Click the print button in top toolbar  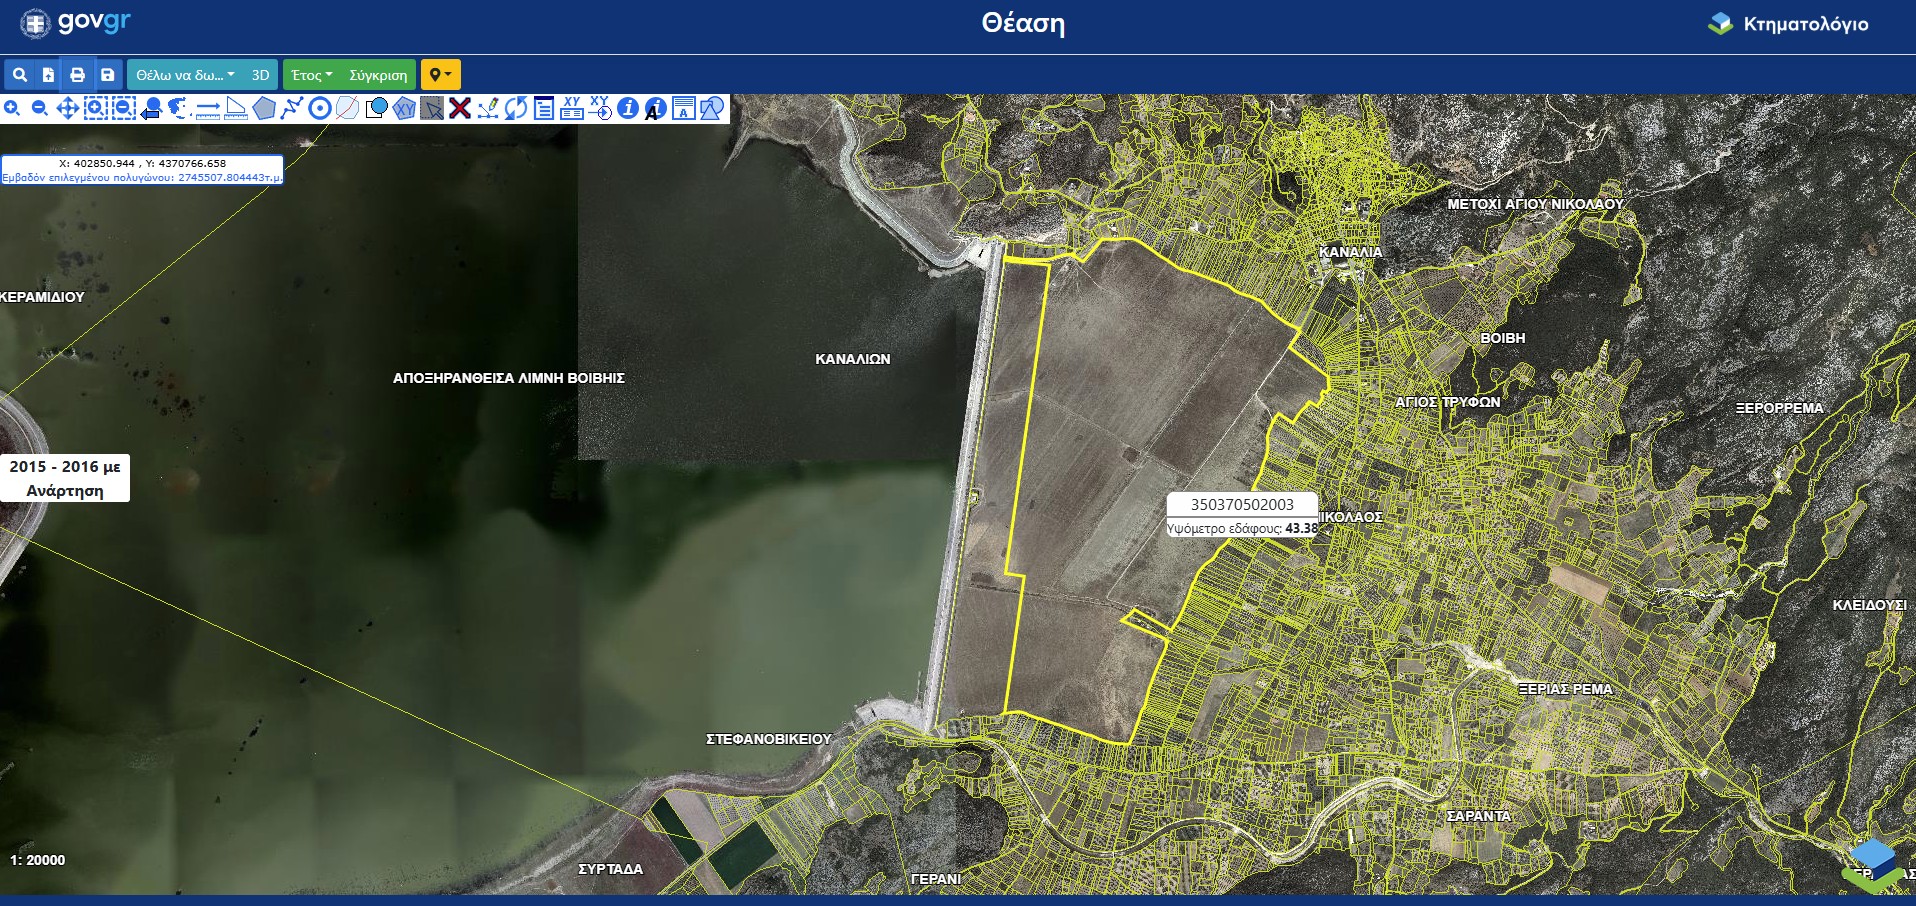pos(77,75)
